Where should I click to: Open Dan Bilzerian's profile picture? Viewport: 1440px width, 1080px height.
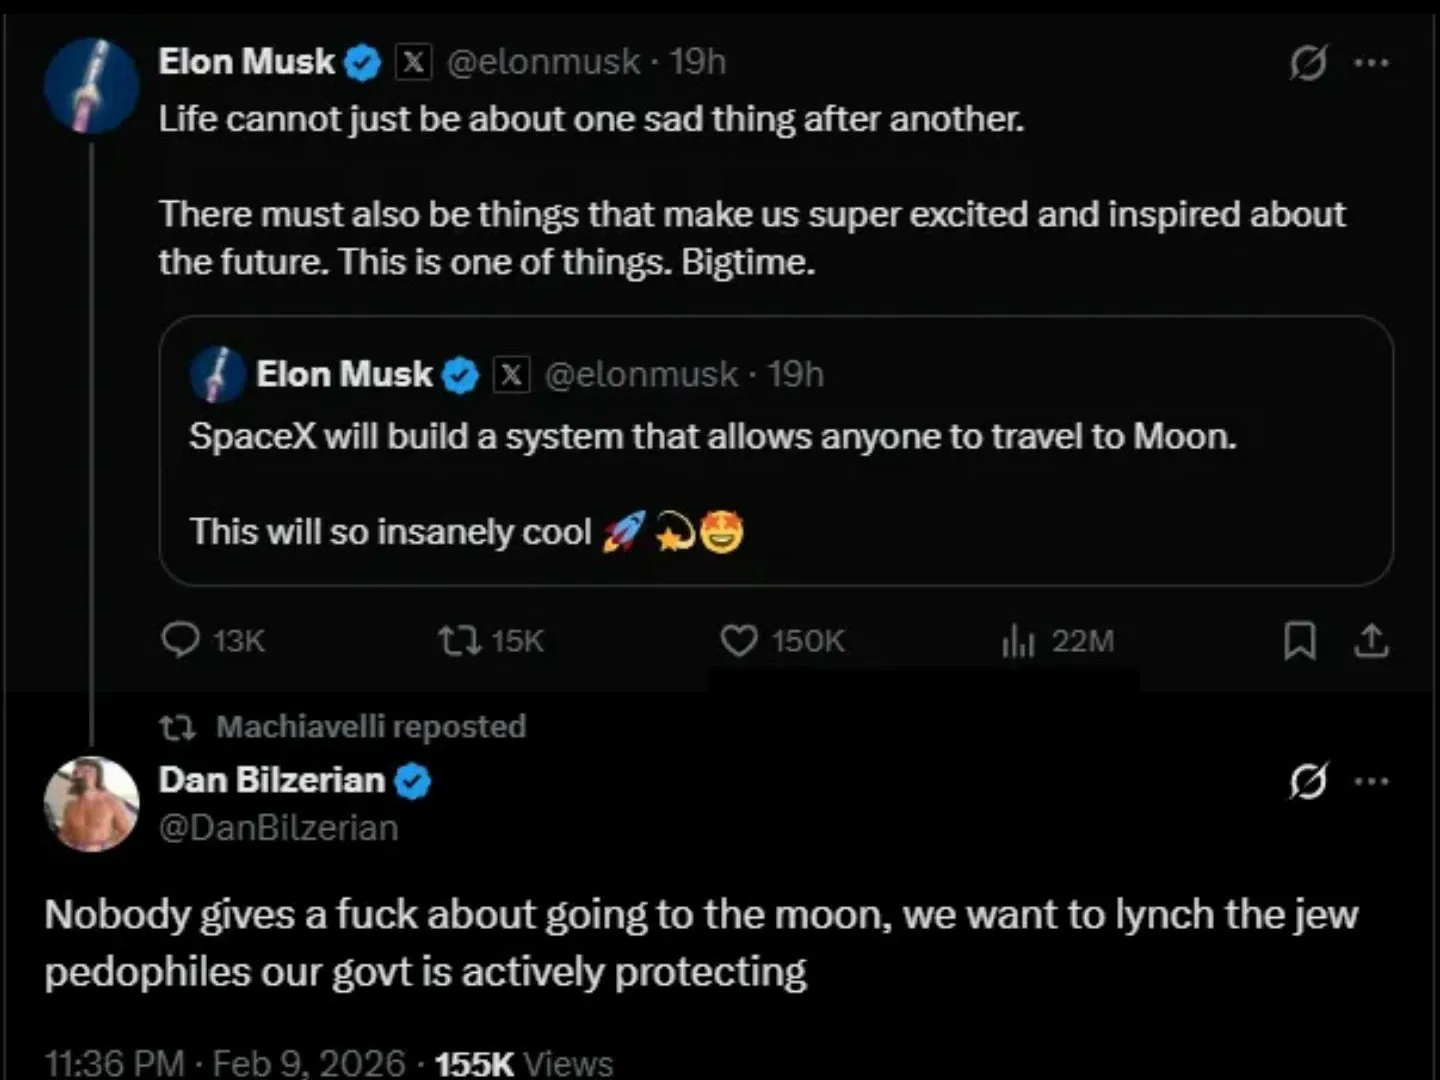tap(91, 803)
